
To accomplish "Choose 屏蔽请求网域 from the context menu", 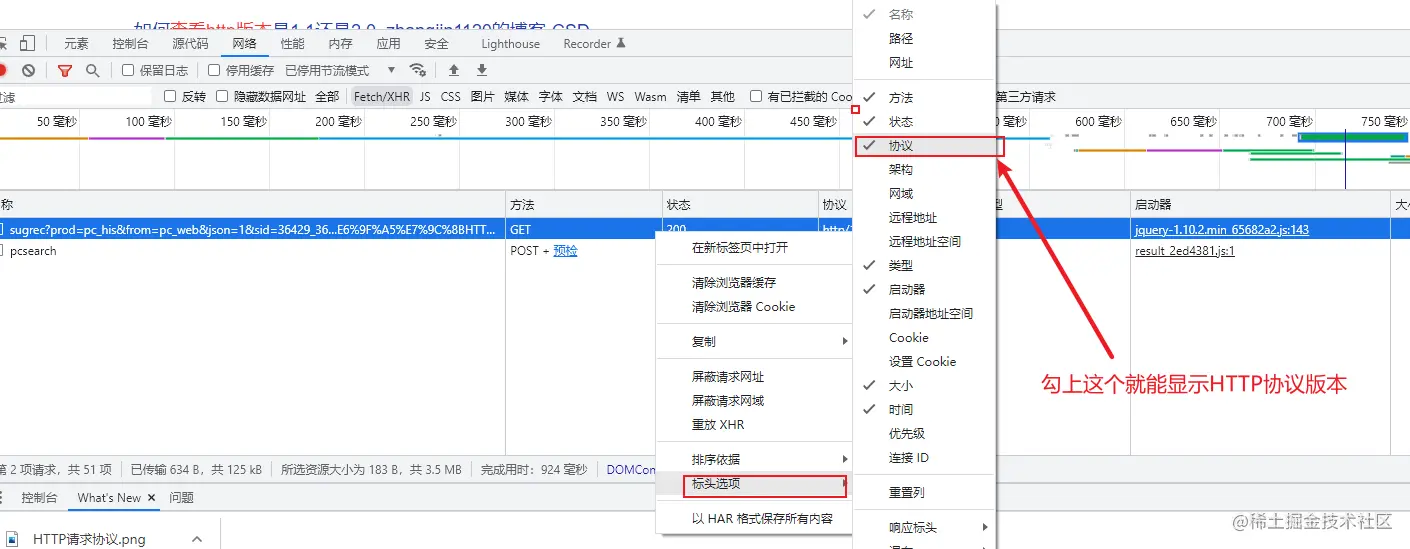I will point(752,400).
